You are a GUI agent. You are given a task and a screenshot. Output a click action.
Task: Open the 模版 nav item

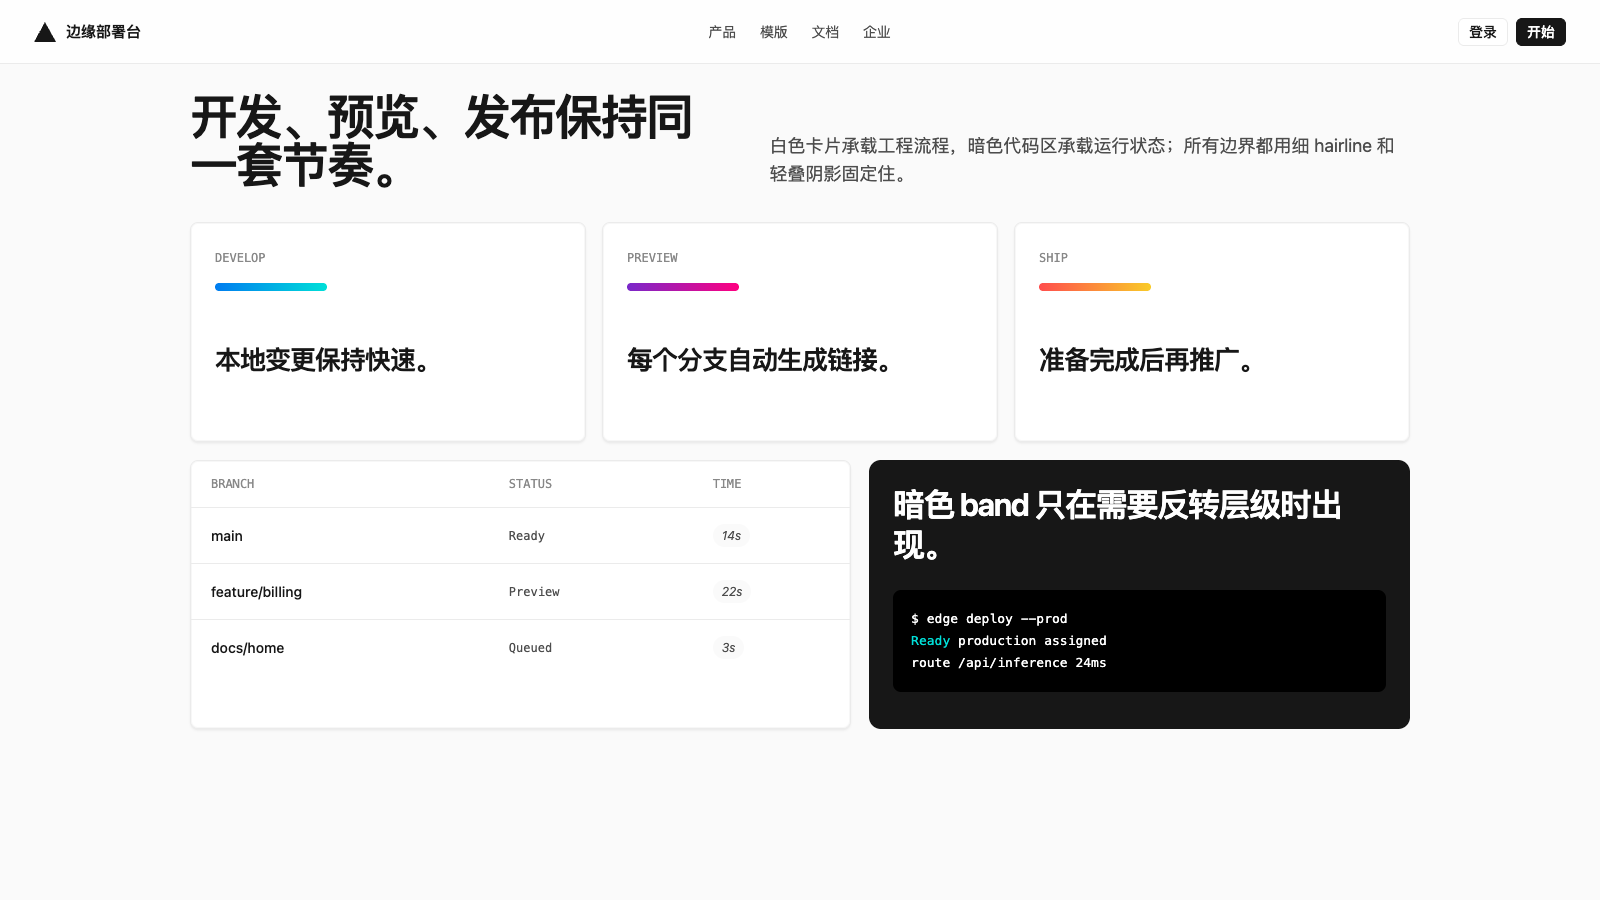(x=774, y=32)
